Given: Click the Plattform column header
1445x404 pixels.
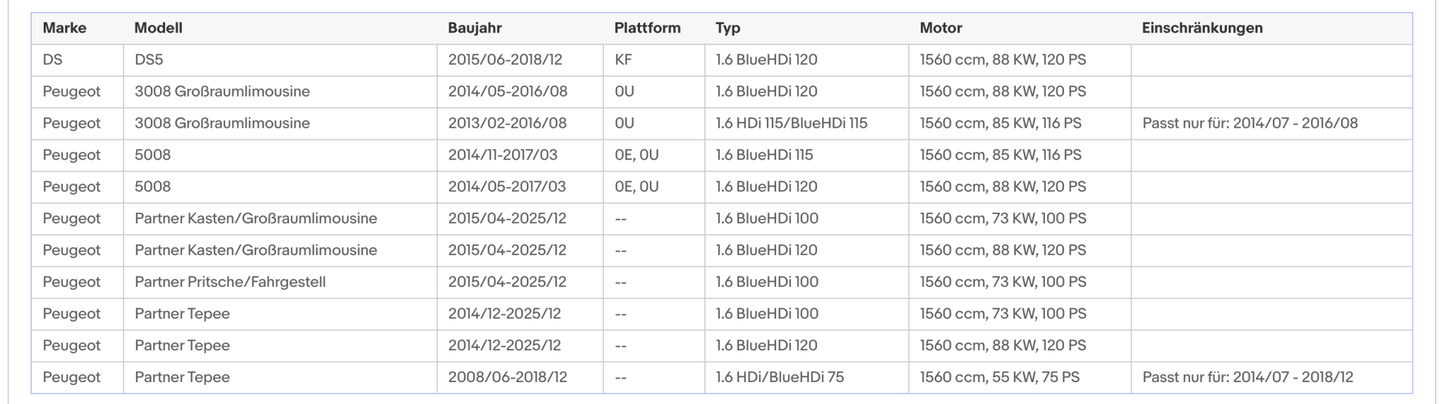Looking at the screenshot, I should [647, 28].
